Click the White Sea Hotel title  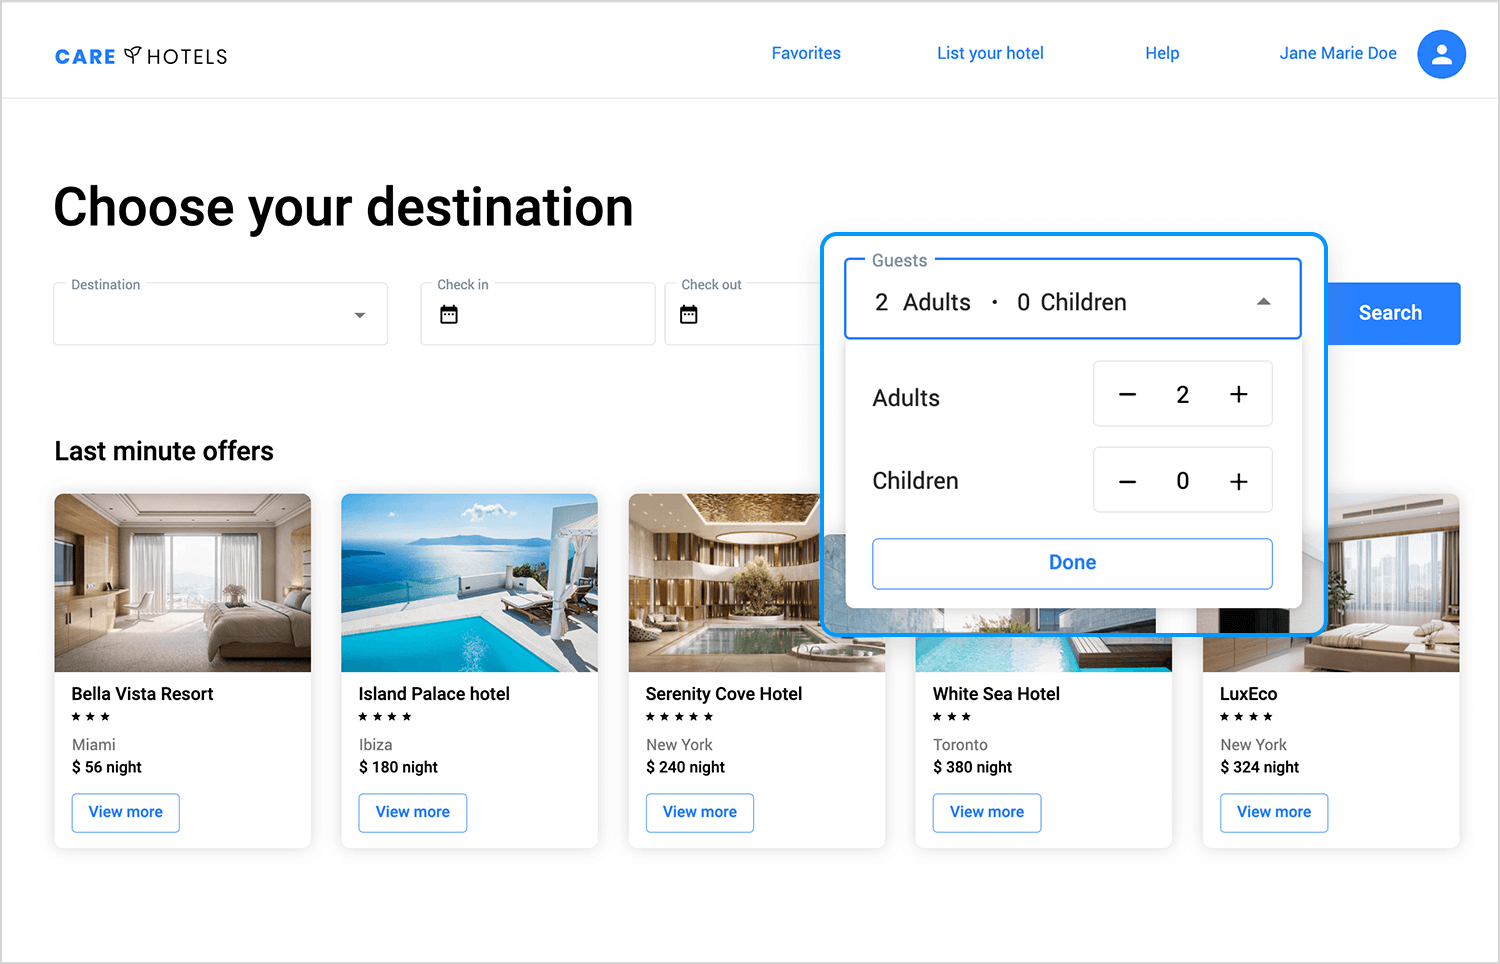(996, 694)
